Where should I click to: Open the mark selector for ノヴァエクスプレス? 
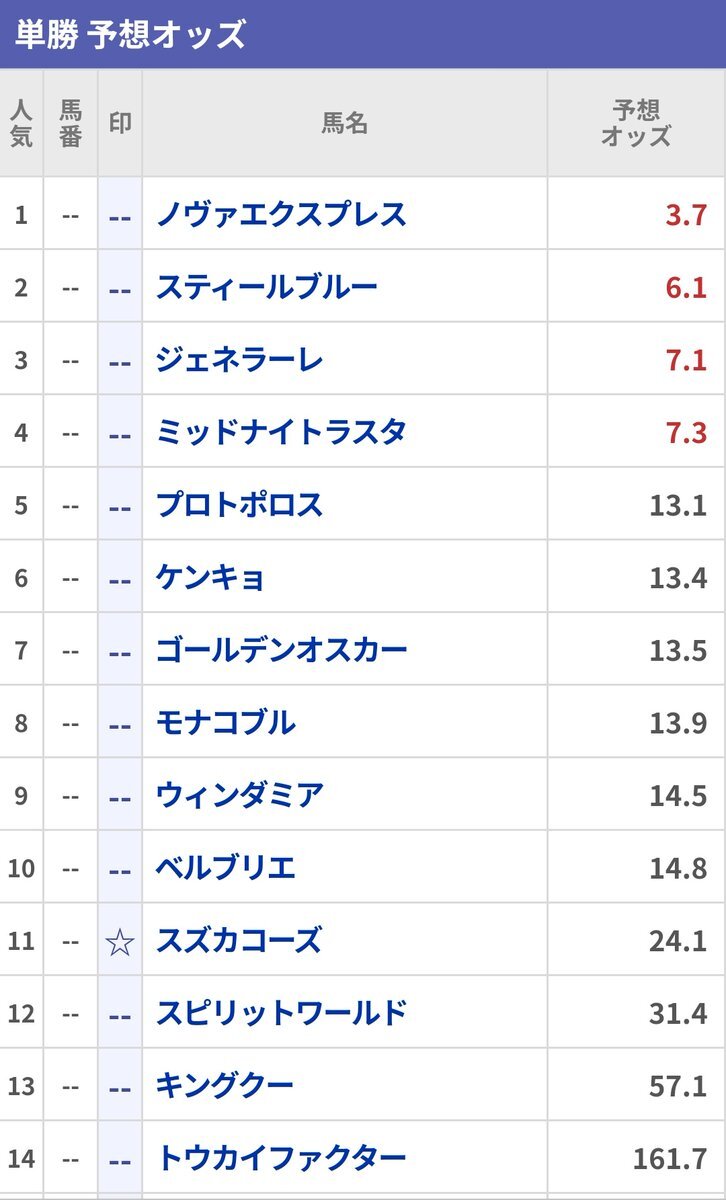tap(120, 214)
